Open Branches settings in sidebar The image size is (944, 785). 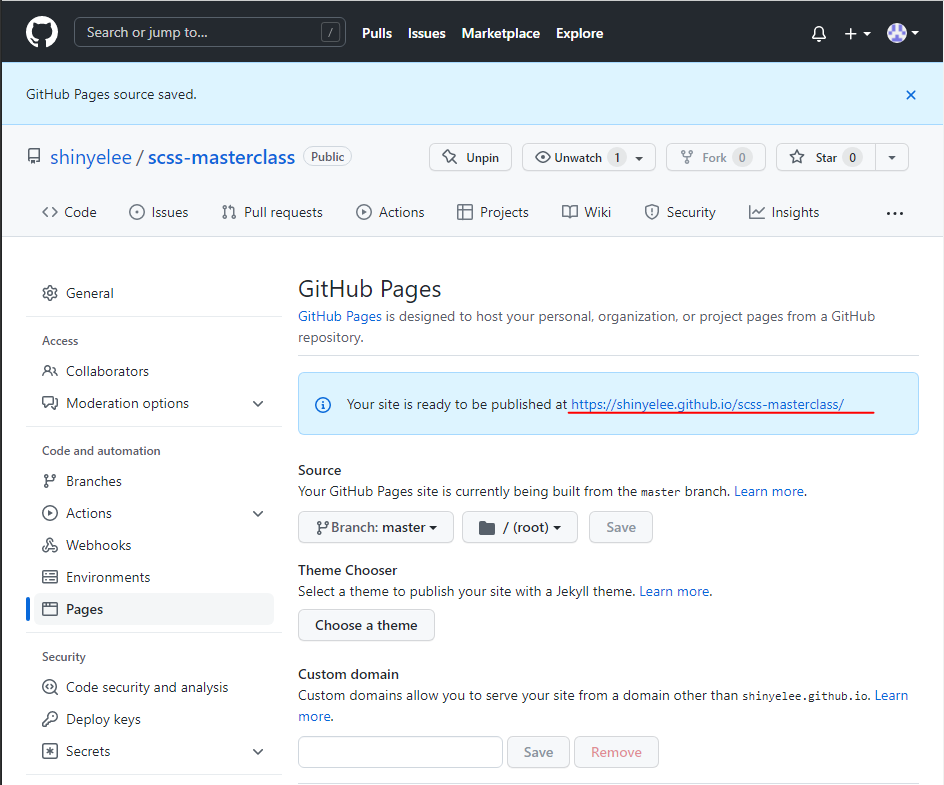tap(154, 482)
